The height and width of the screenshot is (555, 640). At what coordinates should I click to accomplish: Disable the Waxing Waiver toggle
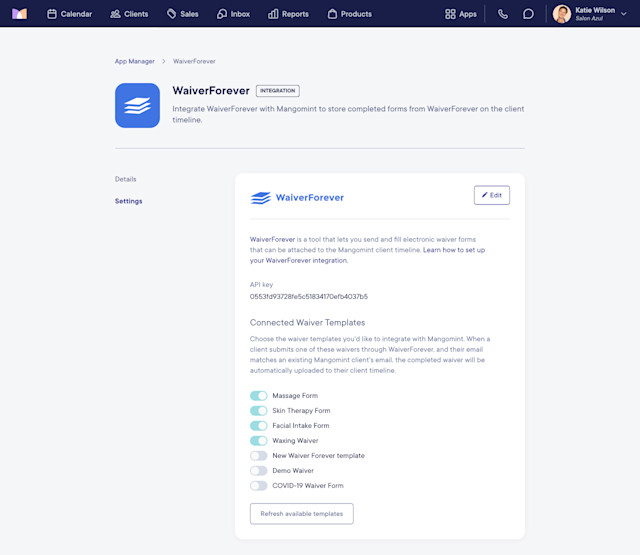(x=259, y=441)
